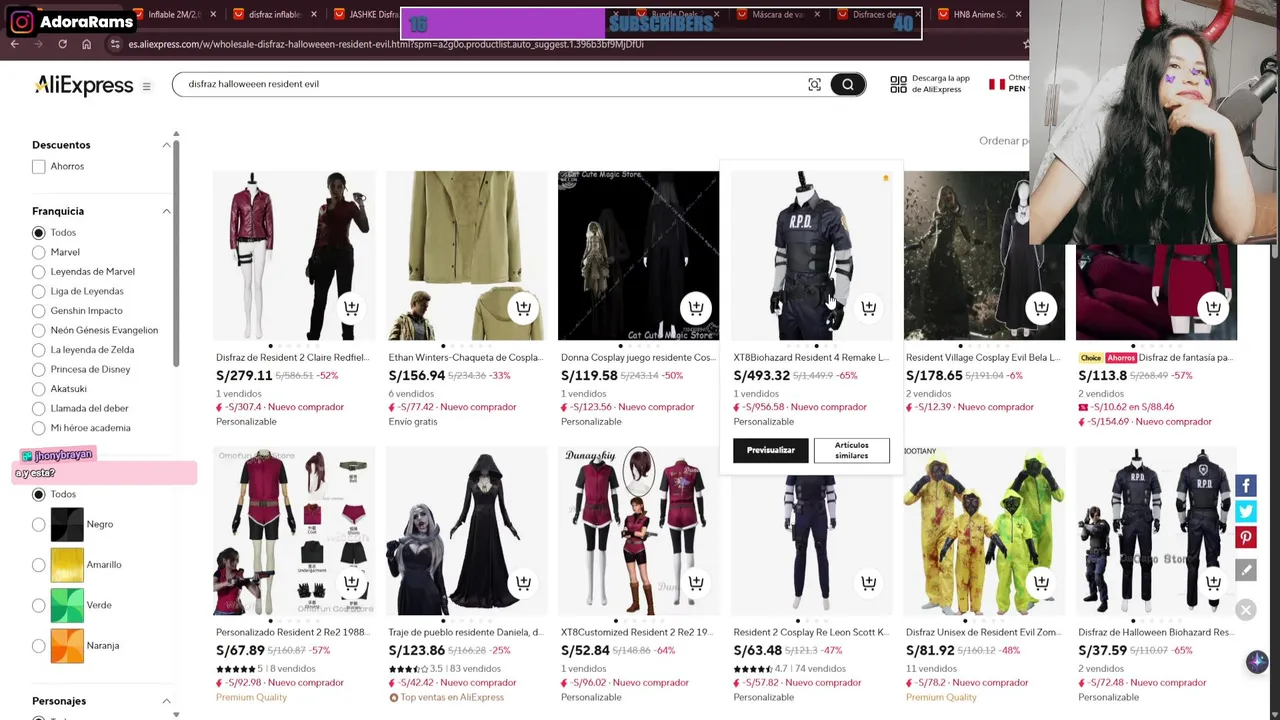Select Akatsuki radio option

(38, 389)
